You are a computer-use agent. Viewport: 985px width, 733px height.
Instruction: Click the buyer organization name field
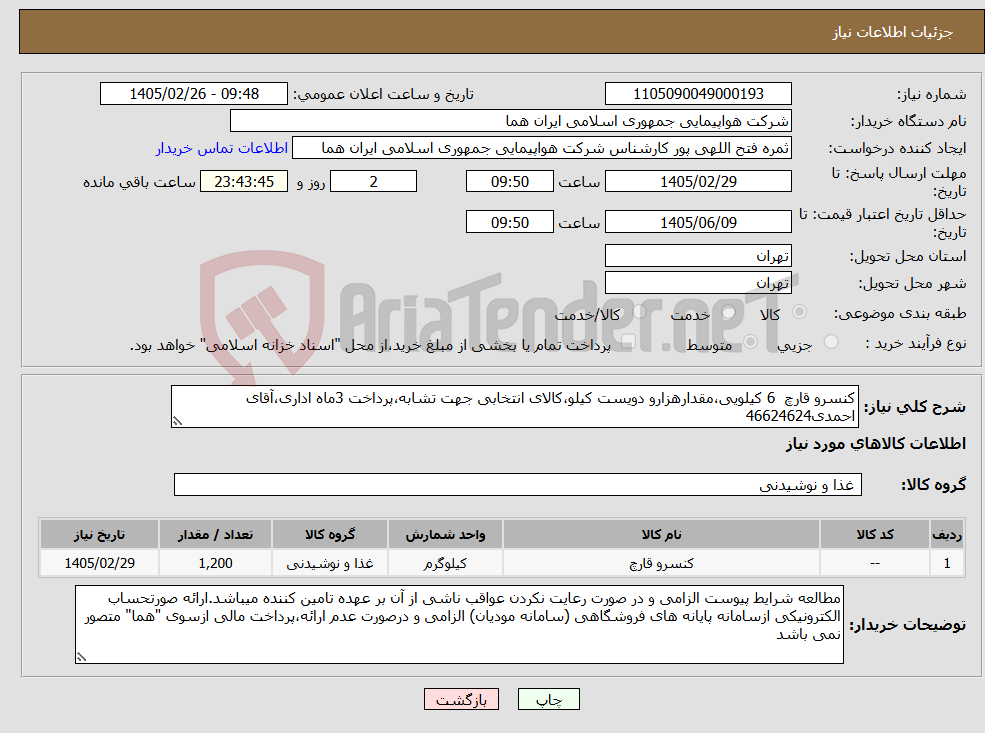pyautogui.click(x=511, y=121)
